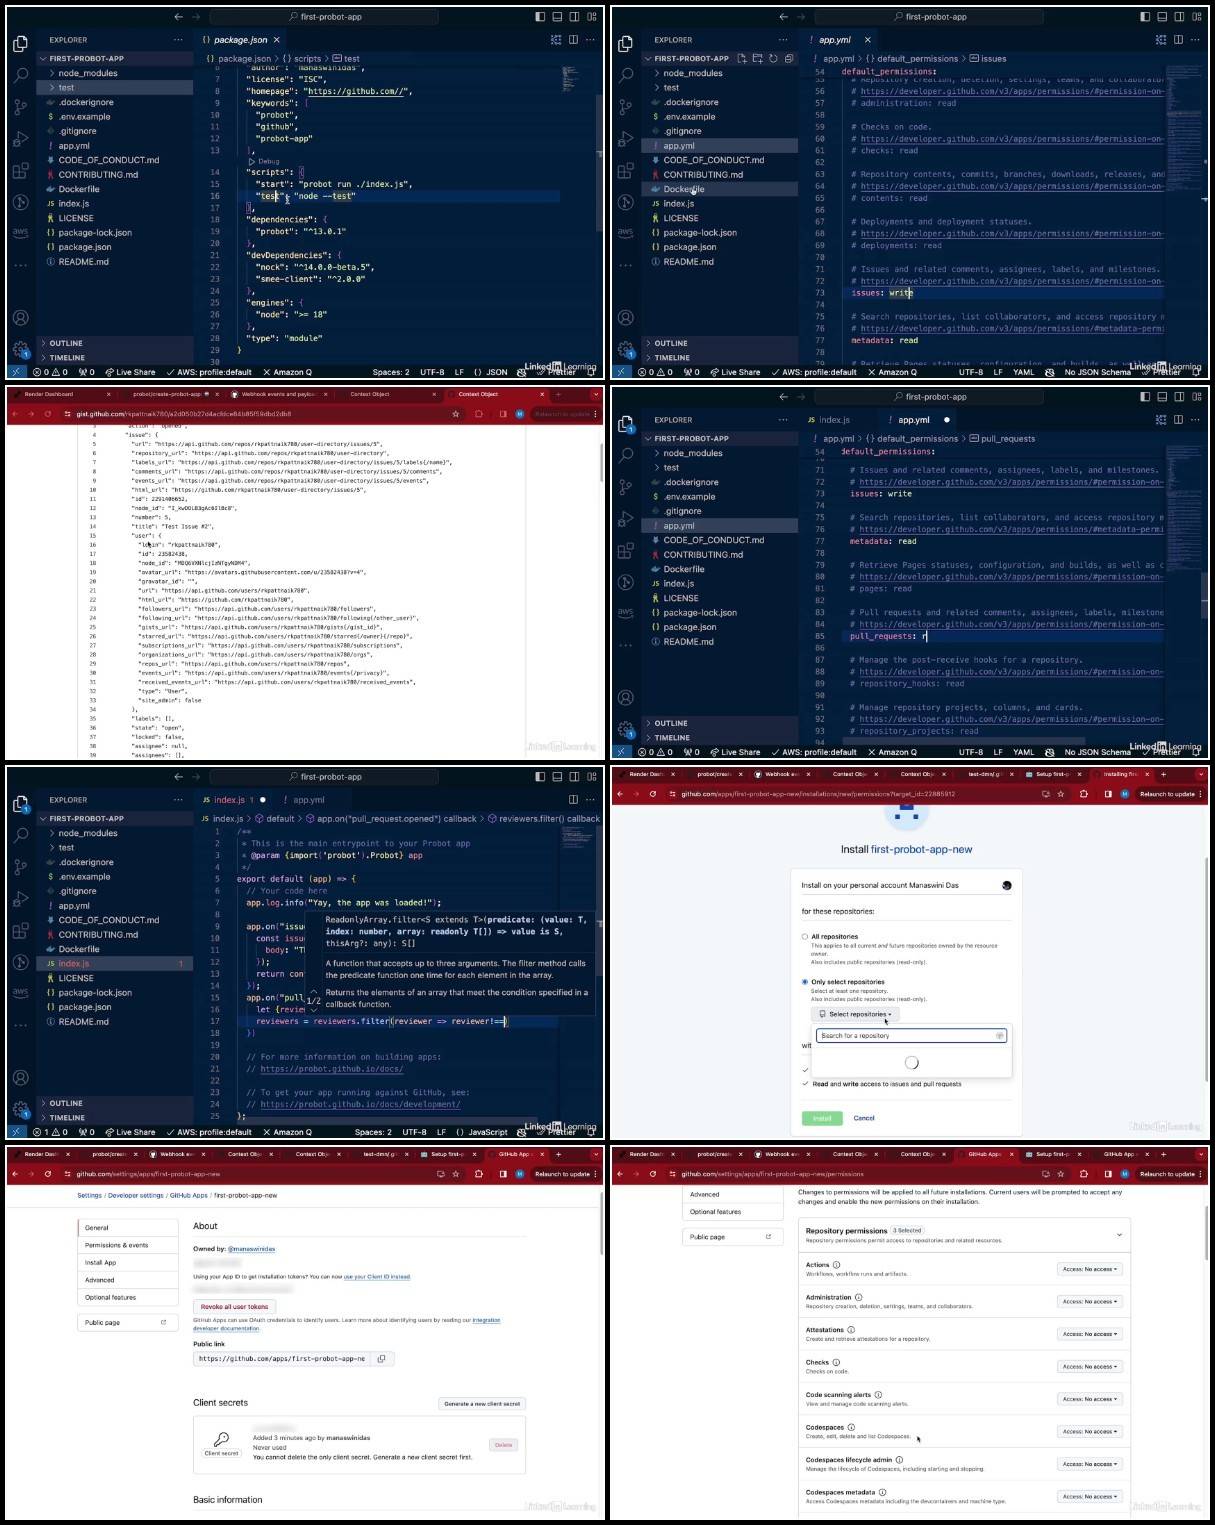Image resolution: width=1215 pixels, height=1525 pixels.
Task: Open the Select repositories dropdown
Action: click(x=855, y=1014)
